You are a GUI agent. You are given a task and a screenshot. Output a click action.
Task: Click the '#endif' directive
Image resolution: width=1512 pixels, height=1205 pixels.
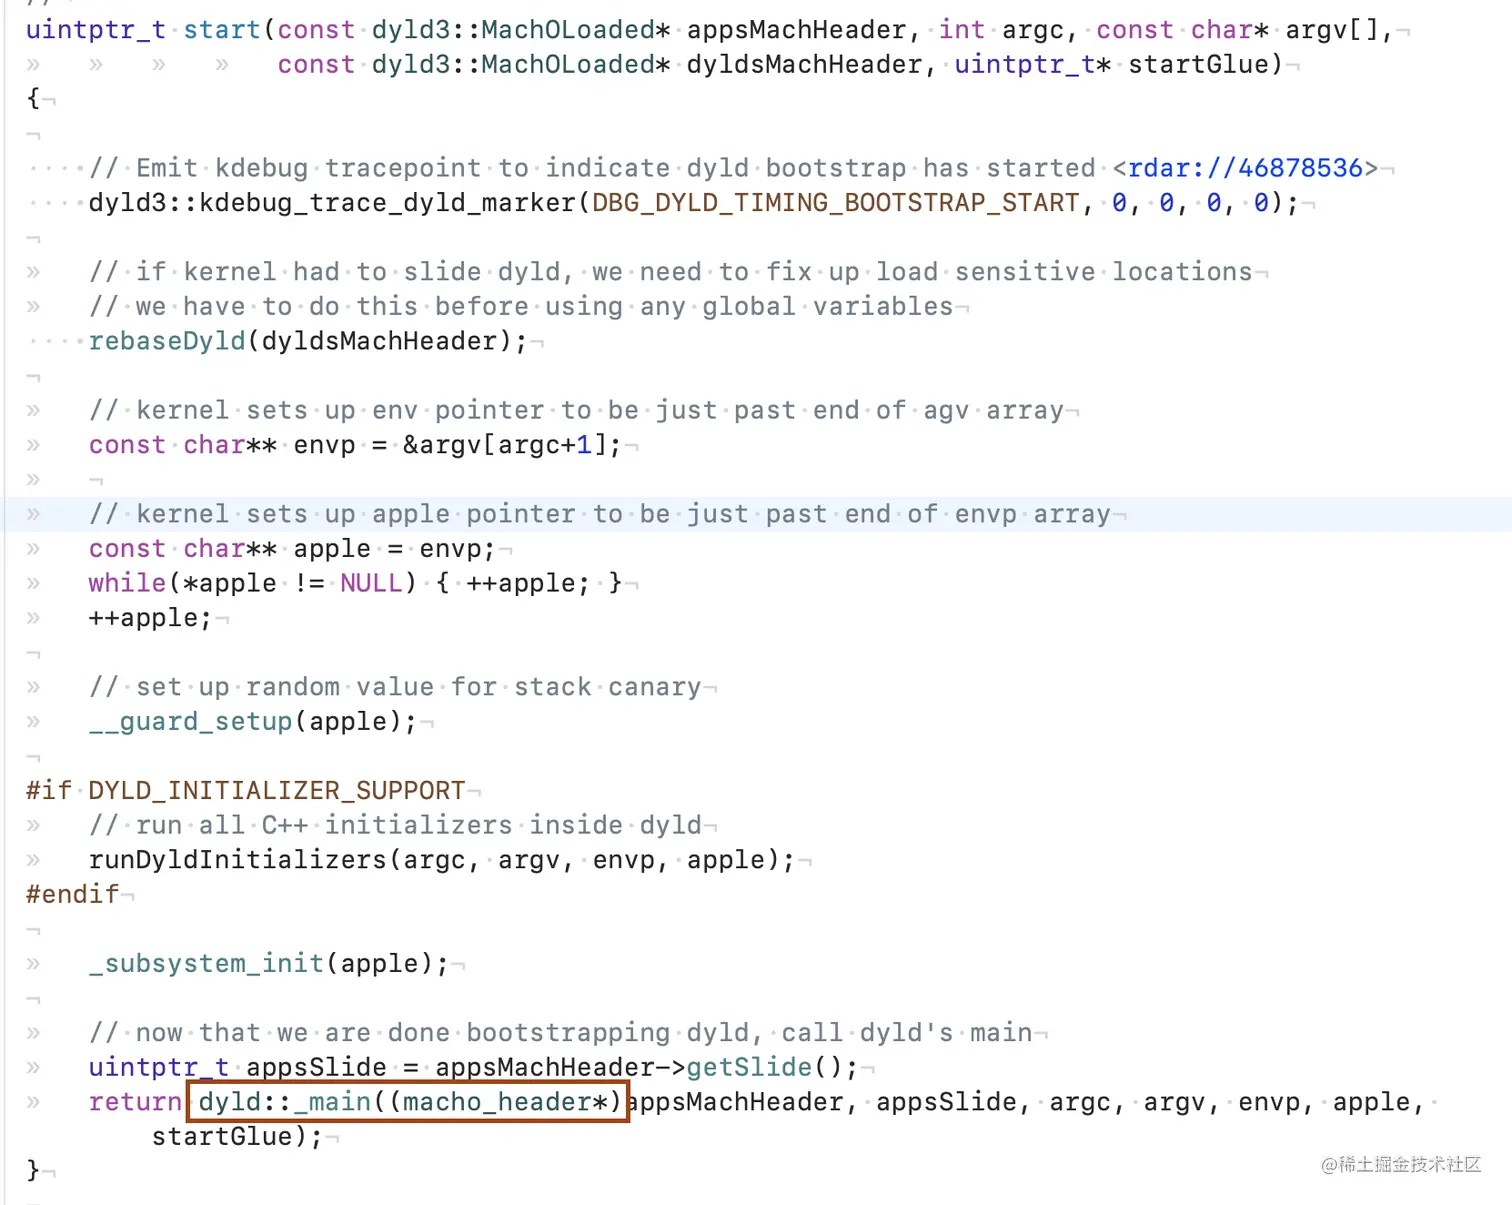73,894
